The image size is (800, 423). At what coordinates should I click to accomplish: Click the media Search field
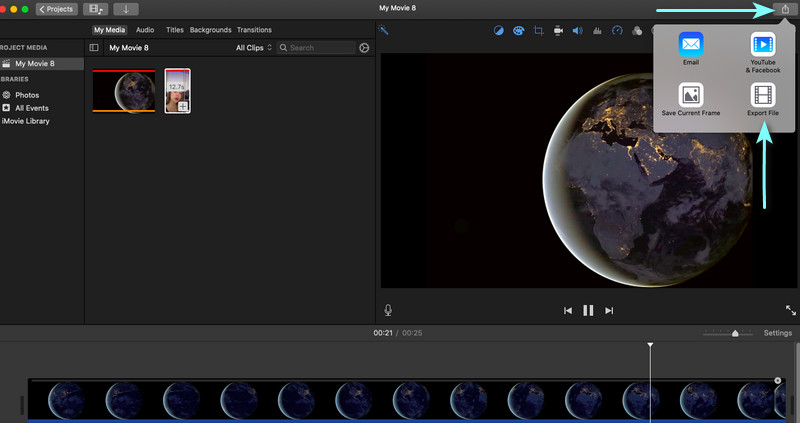[316, 47]
